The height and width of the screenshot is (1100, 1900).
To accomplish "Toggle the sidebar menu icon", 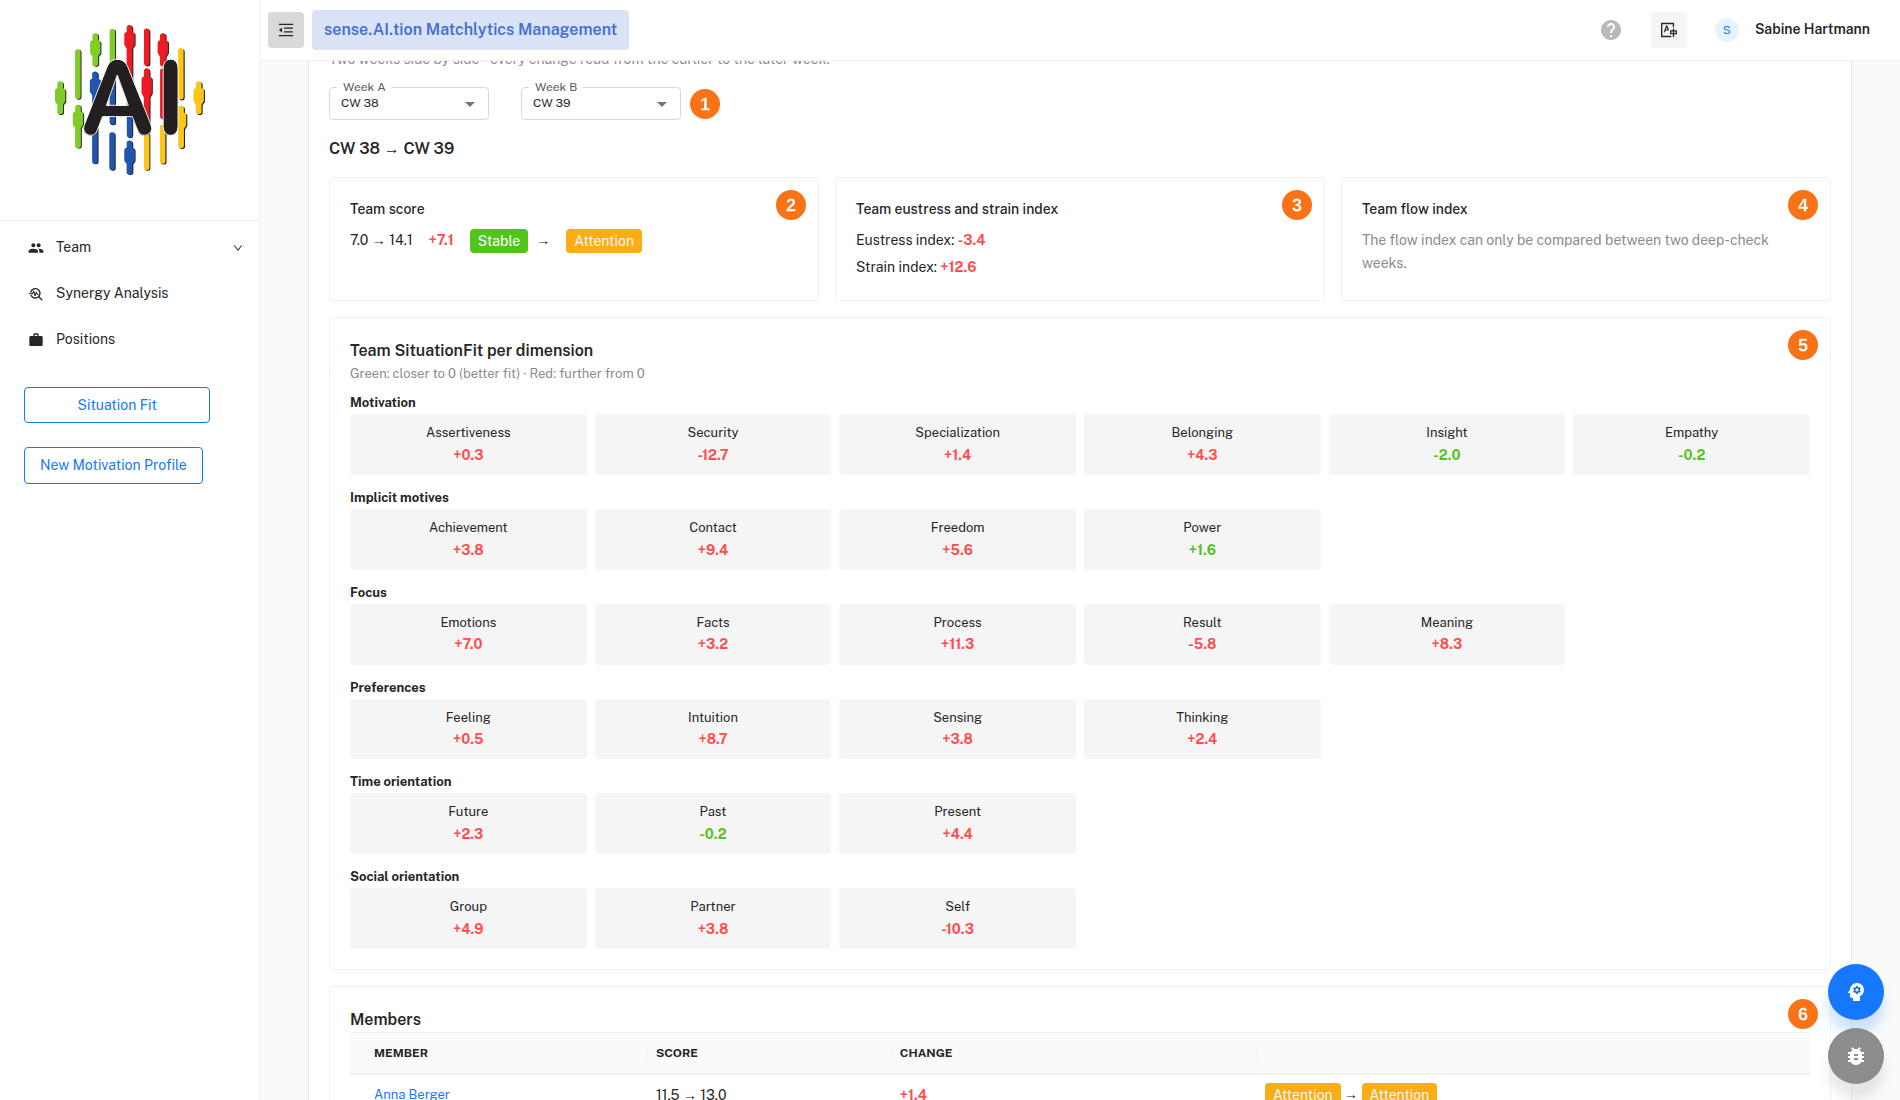I will pos(286,30).
